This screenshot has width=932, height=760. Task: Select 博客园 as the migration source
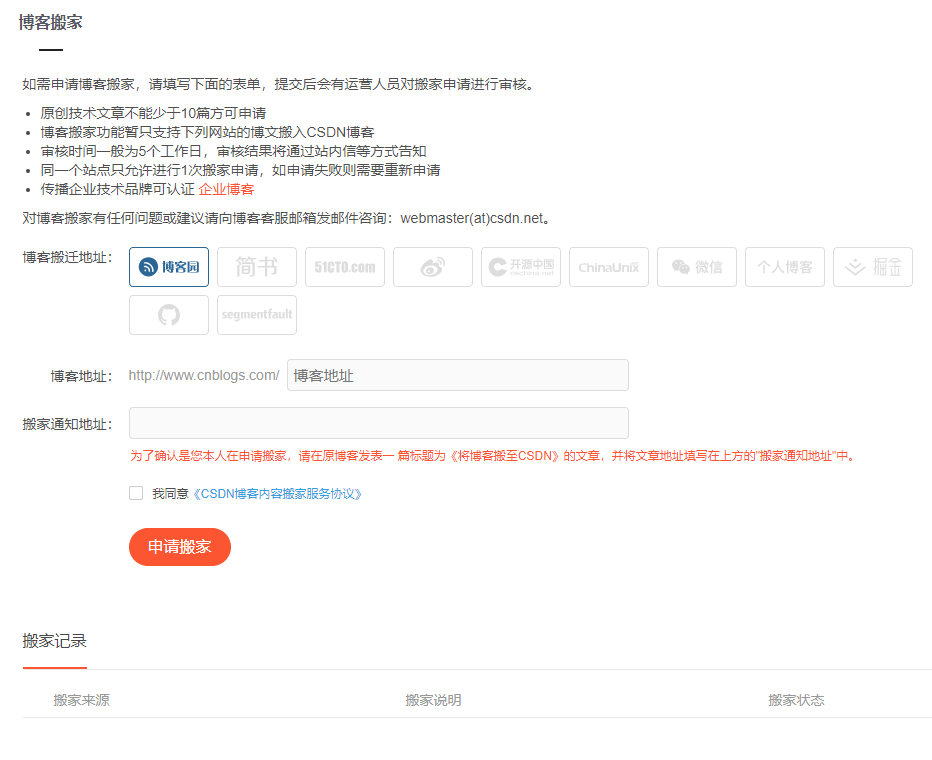pyautogui.click(x=168, y=266)
